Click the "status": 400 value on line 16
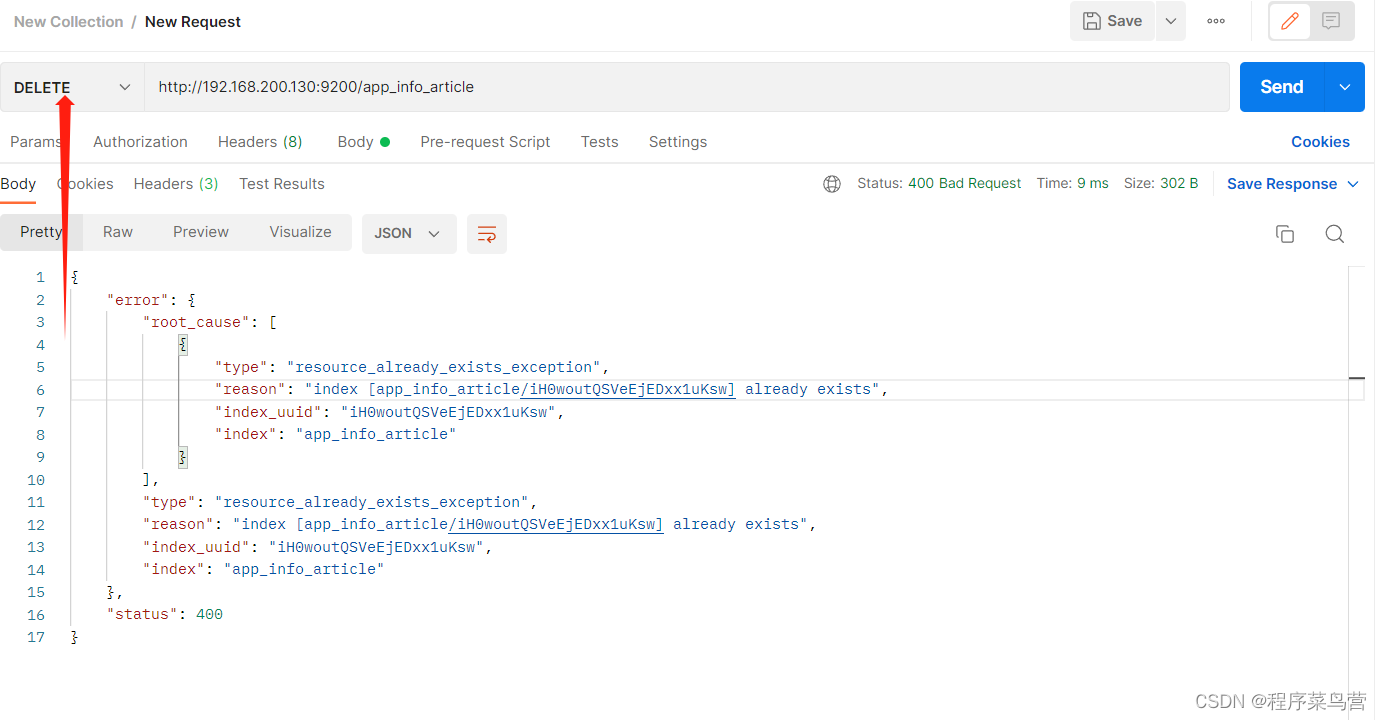The height and width of the screenshot is (720, 1382). 209,614
